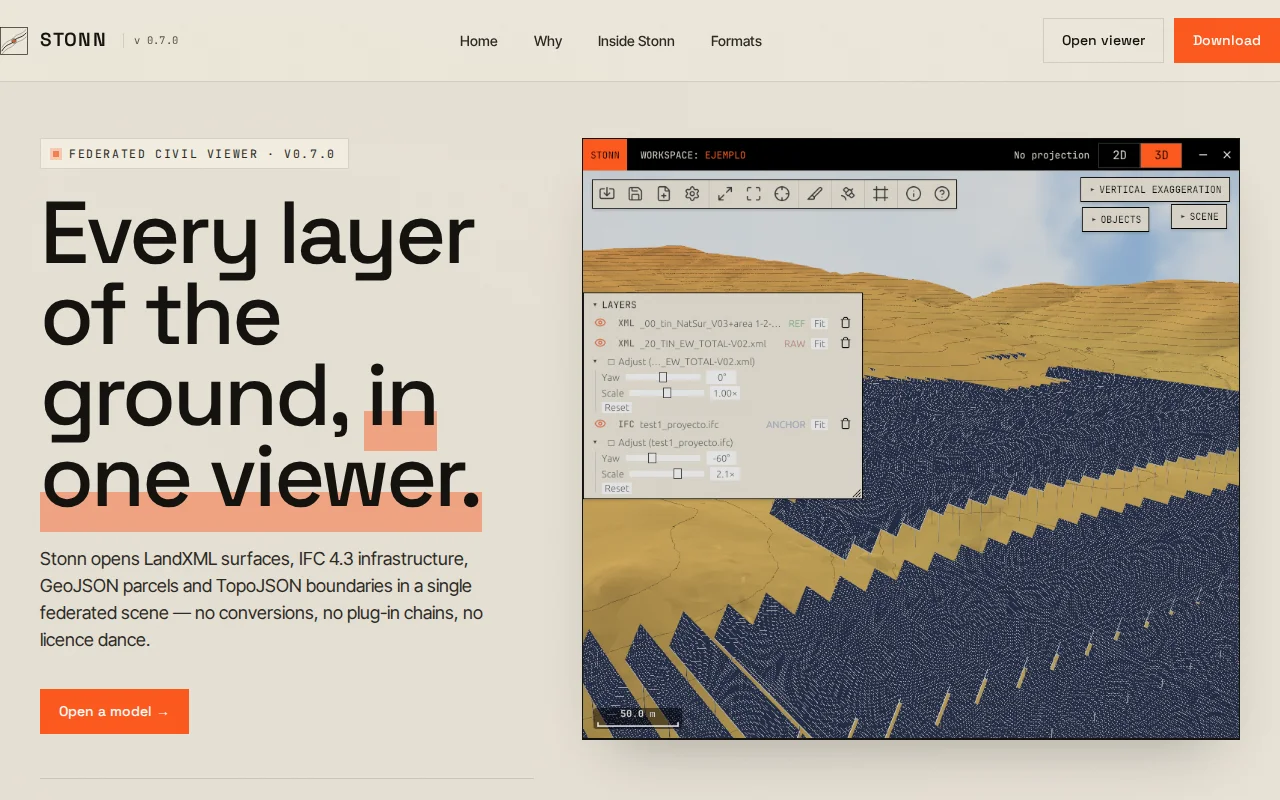
Task: Switch the viewer to 3D mode
Action: [x=1161, y=155]
